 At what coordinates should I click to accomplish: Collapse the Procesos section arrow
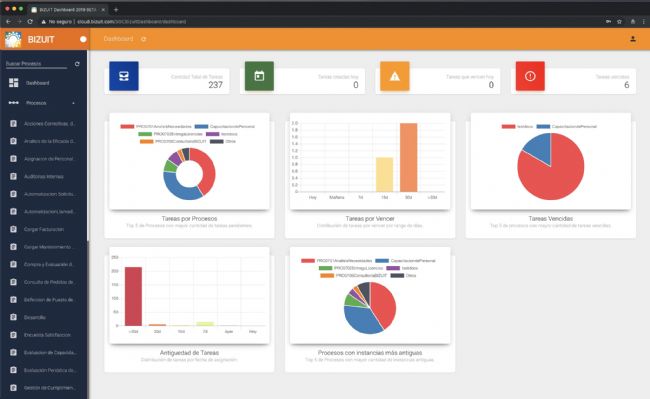point(73,103)
